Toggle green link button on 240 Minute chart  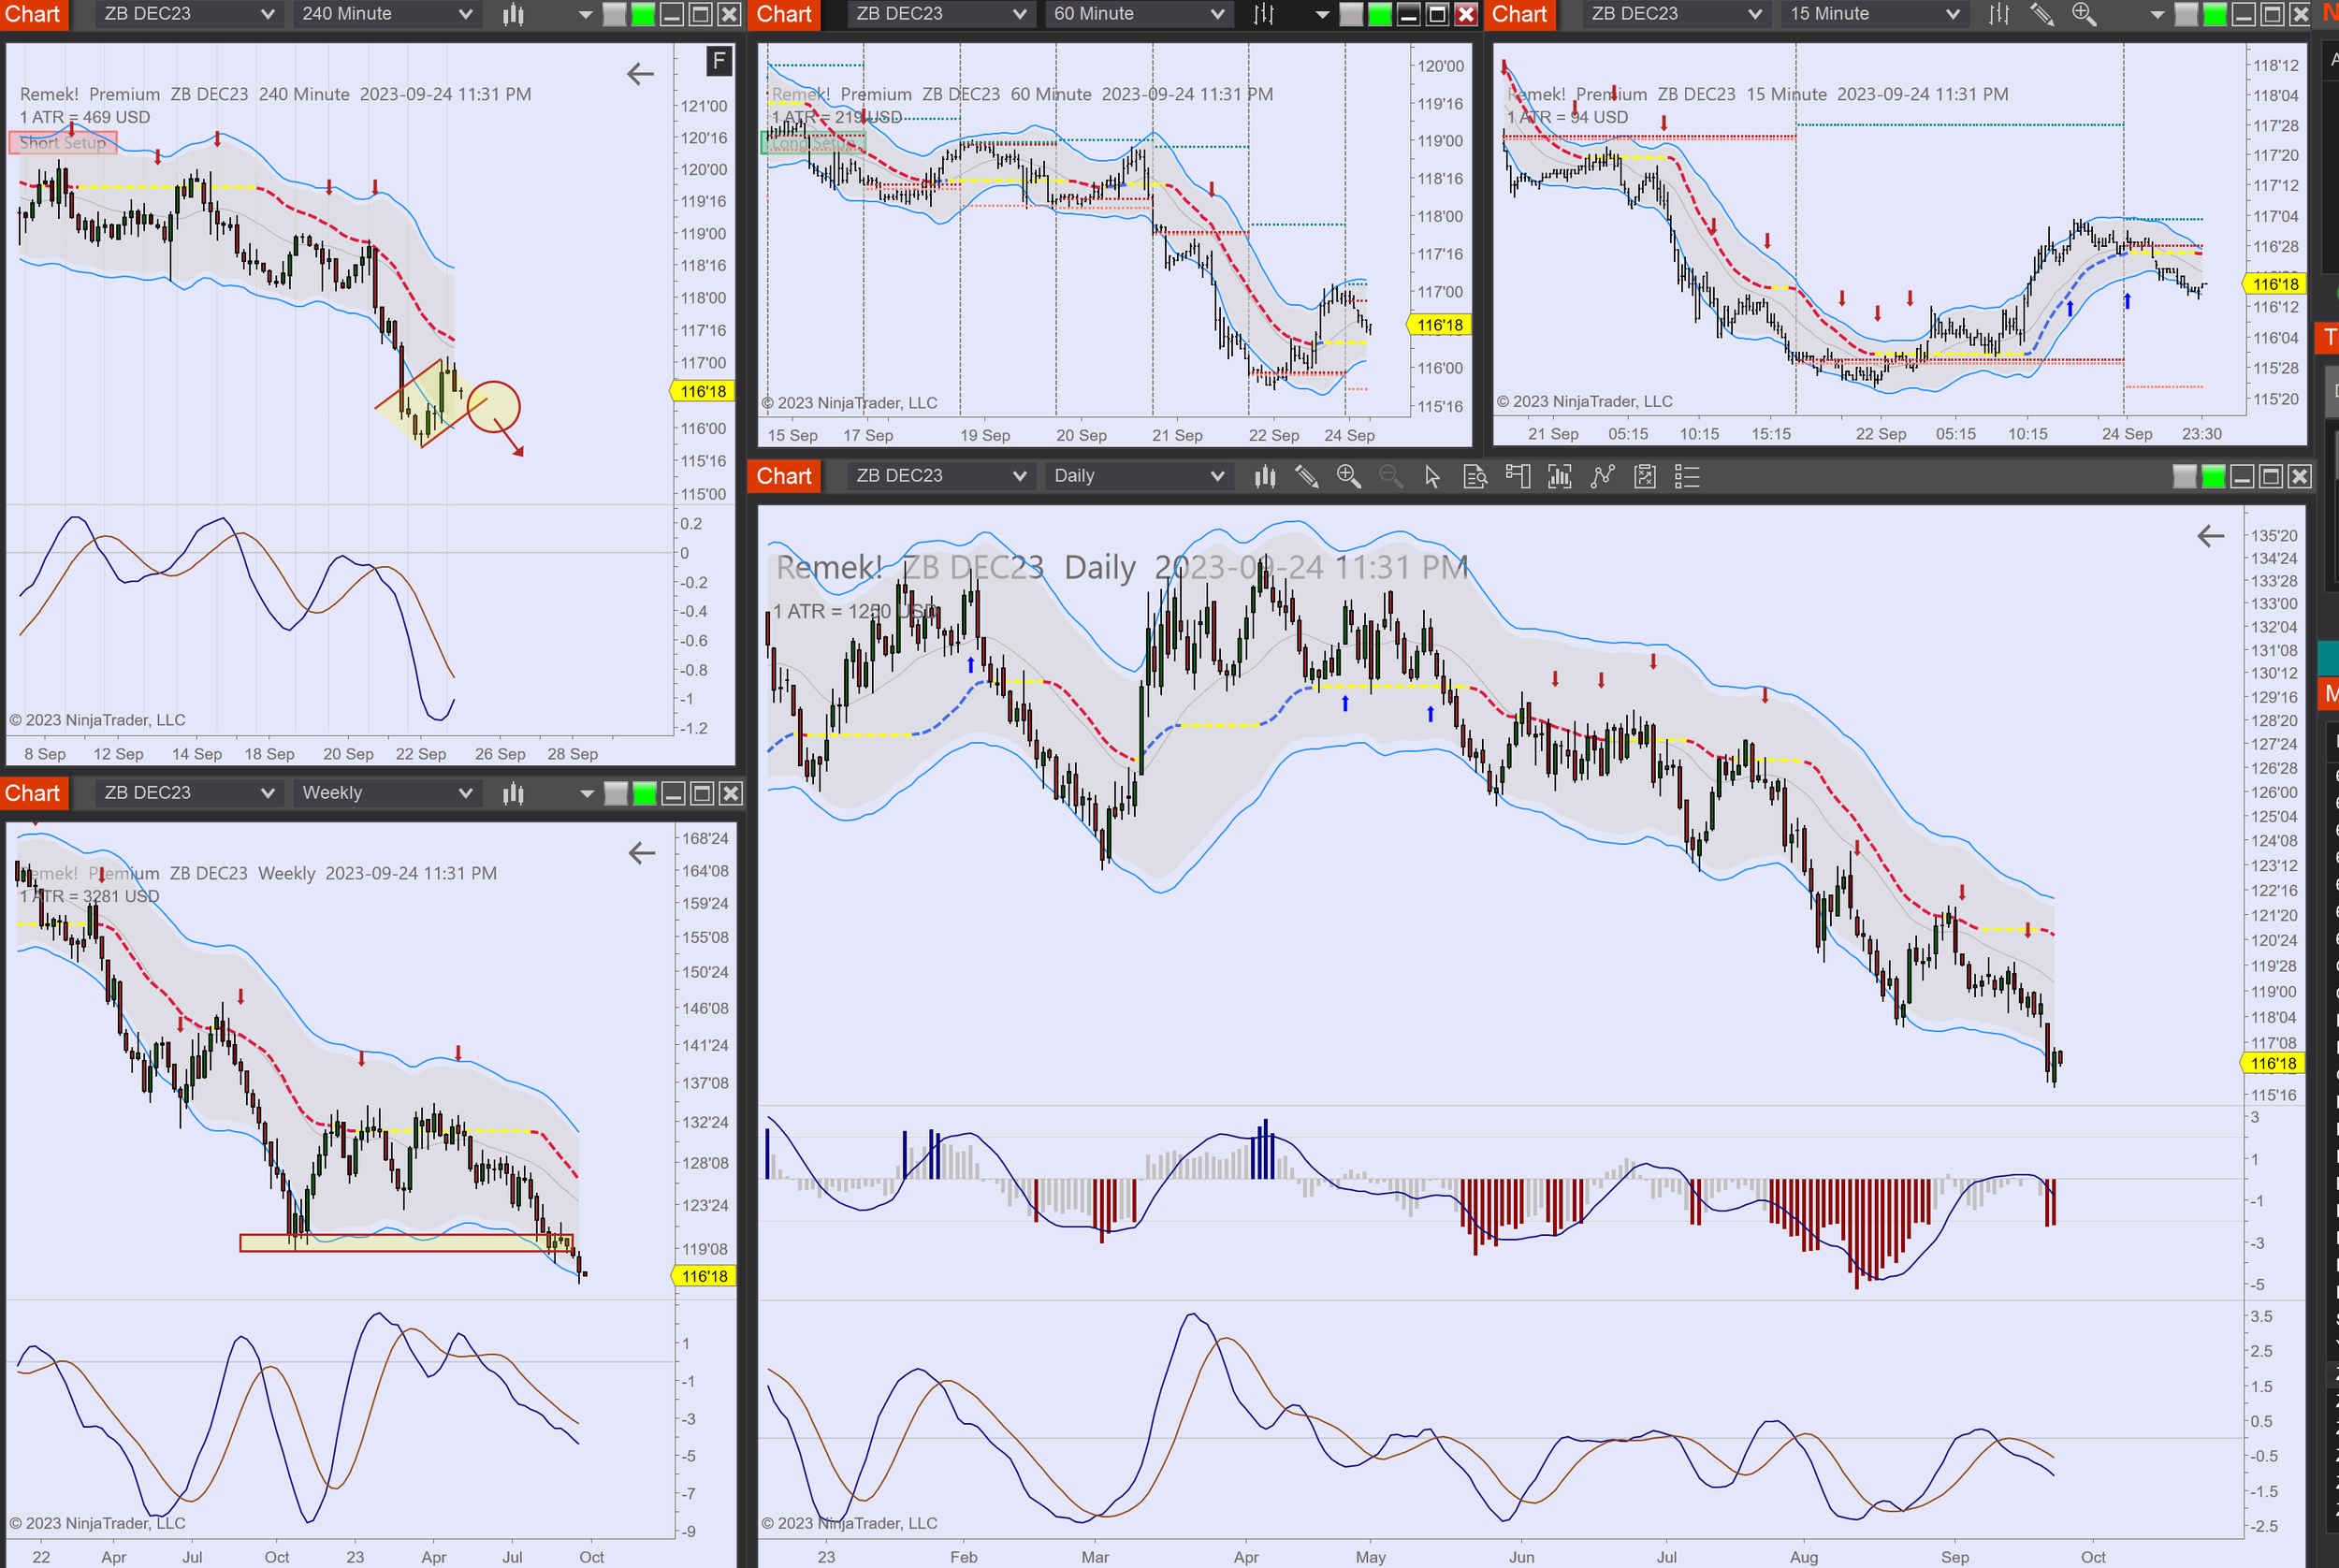click(643, 14)
